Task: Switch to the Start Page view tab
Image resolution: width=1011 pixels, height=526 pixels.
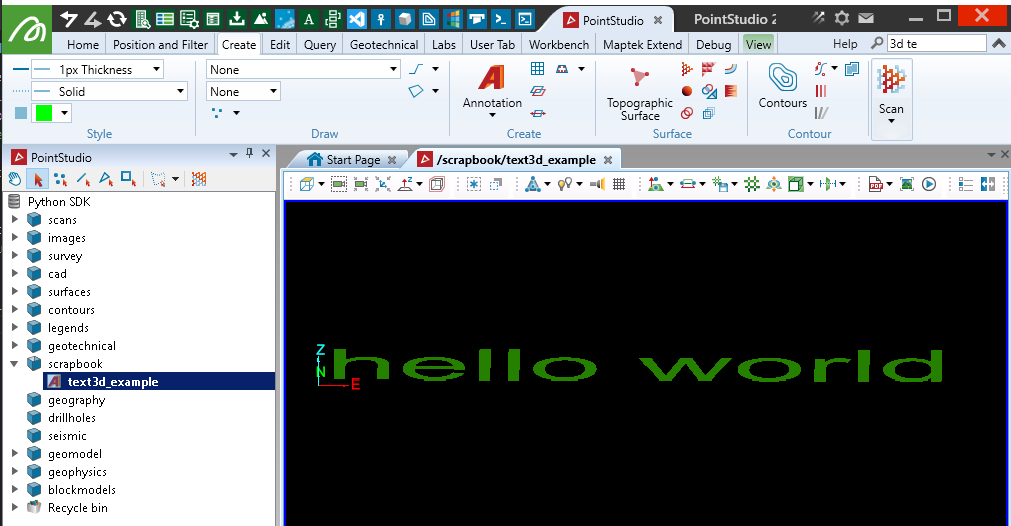Action: (352, 159)
